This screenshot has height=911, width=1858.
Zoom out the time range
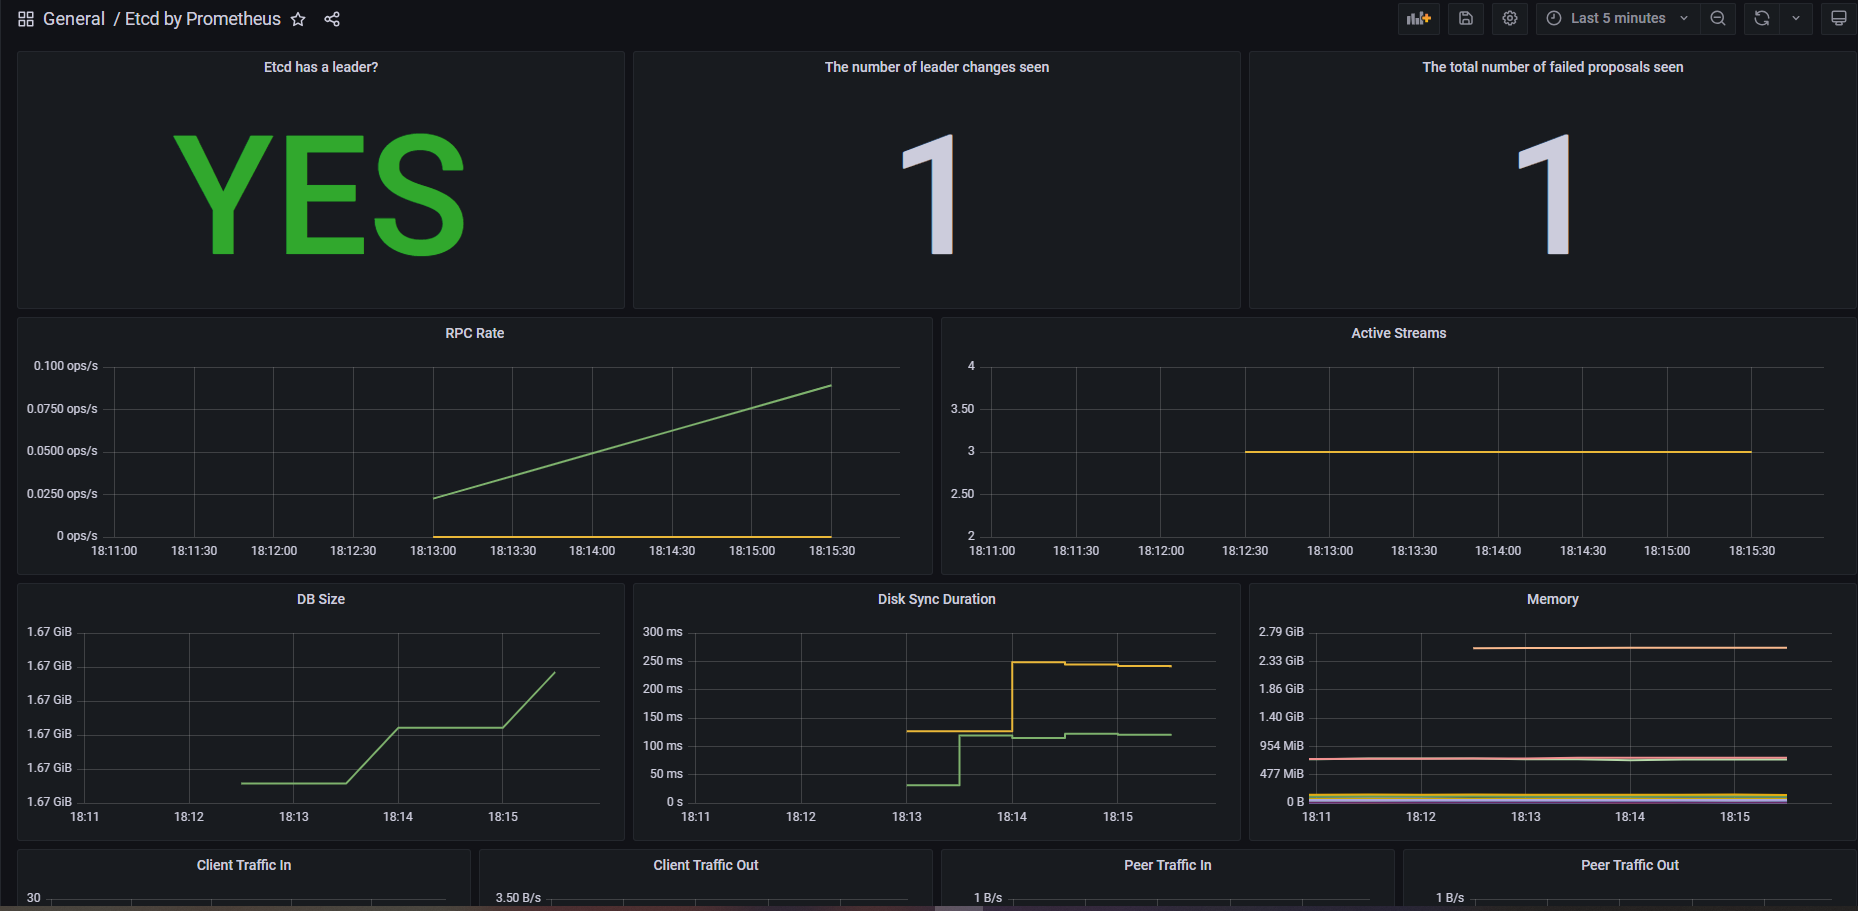(1718, 18)
